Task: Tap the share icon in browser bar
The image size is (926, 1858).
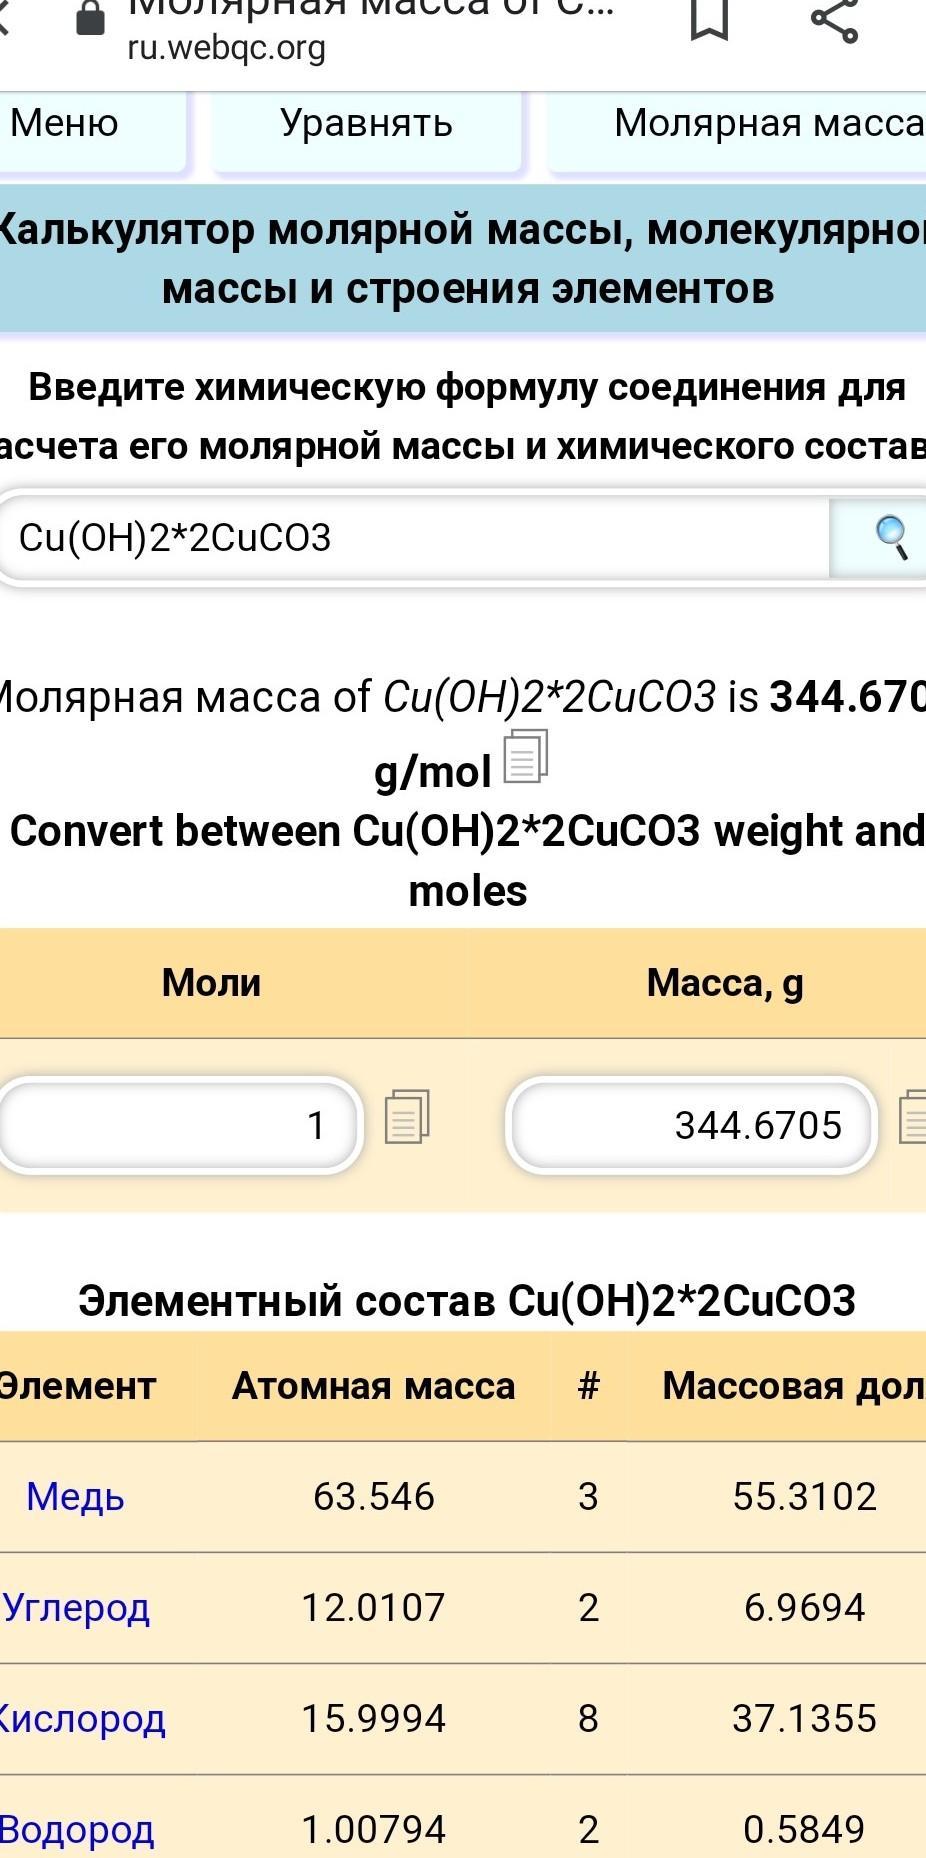Action: coord(834,20)
